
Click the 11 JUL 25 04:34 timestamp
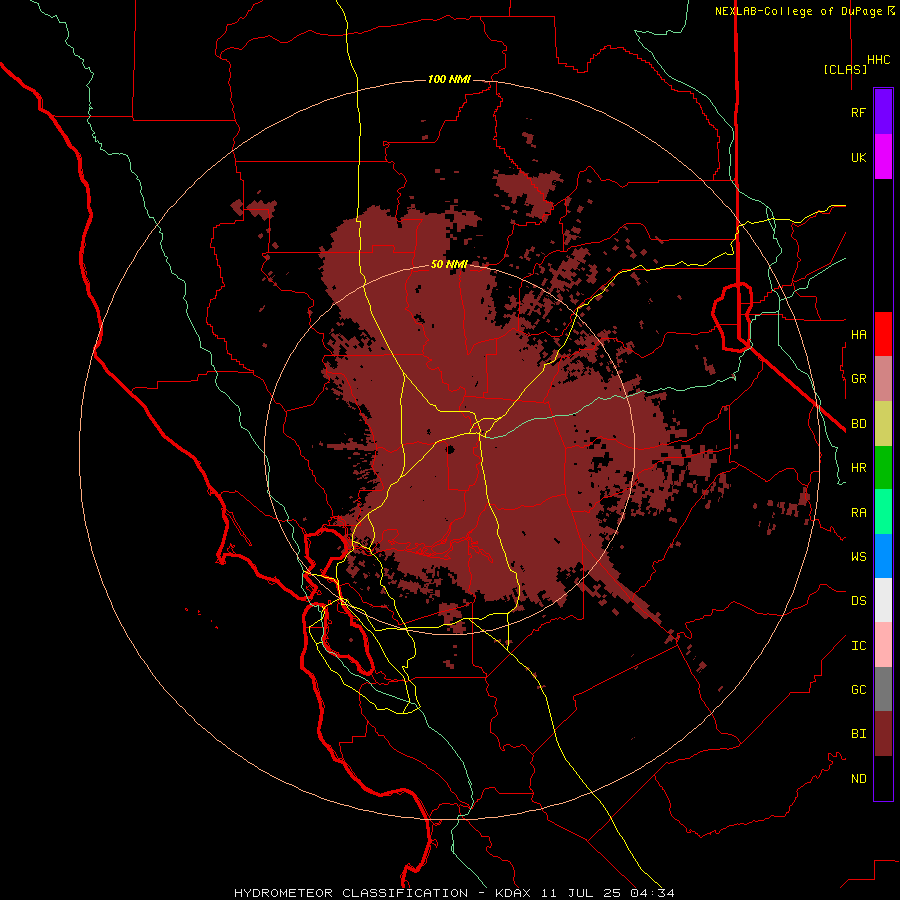(606, 893)
